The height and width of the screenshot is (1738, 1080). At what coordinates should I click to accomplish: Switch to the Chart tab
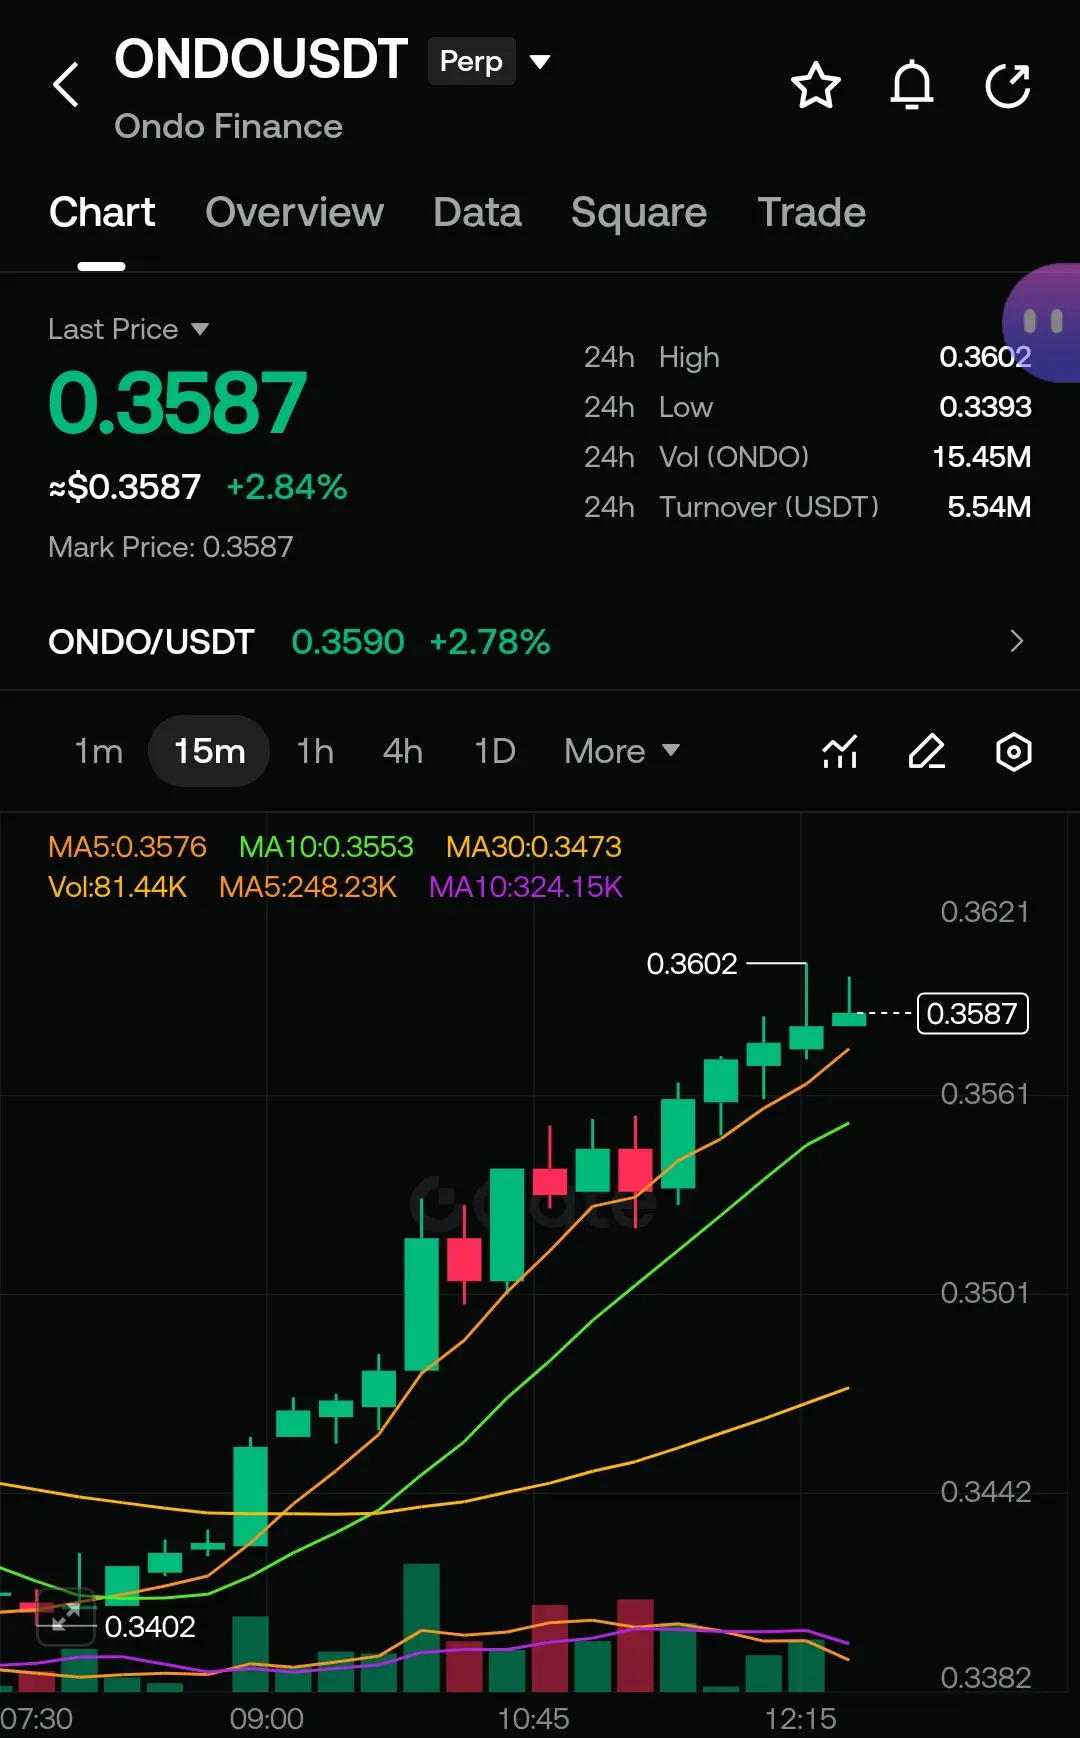click(102, 212)
